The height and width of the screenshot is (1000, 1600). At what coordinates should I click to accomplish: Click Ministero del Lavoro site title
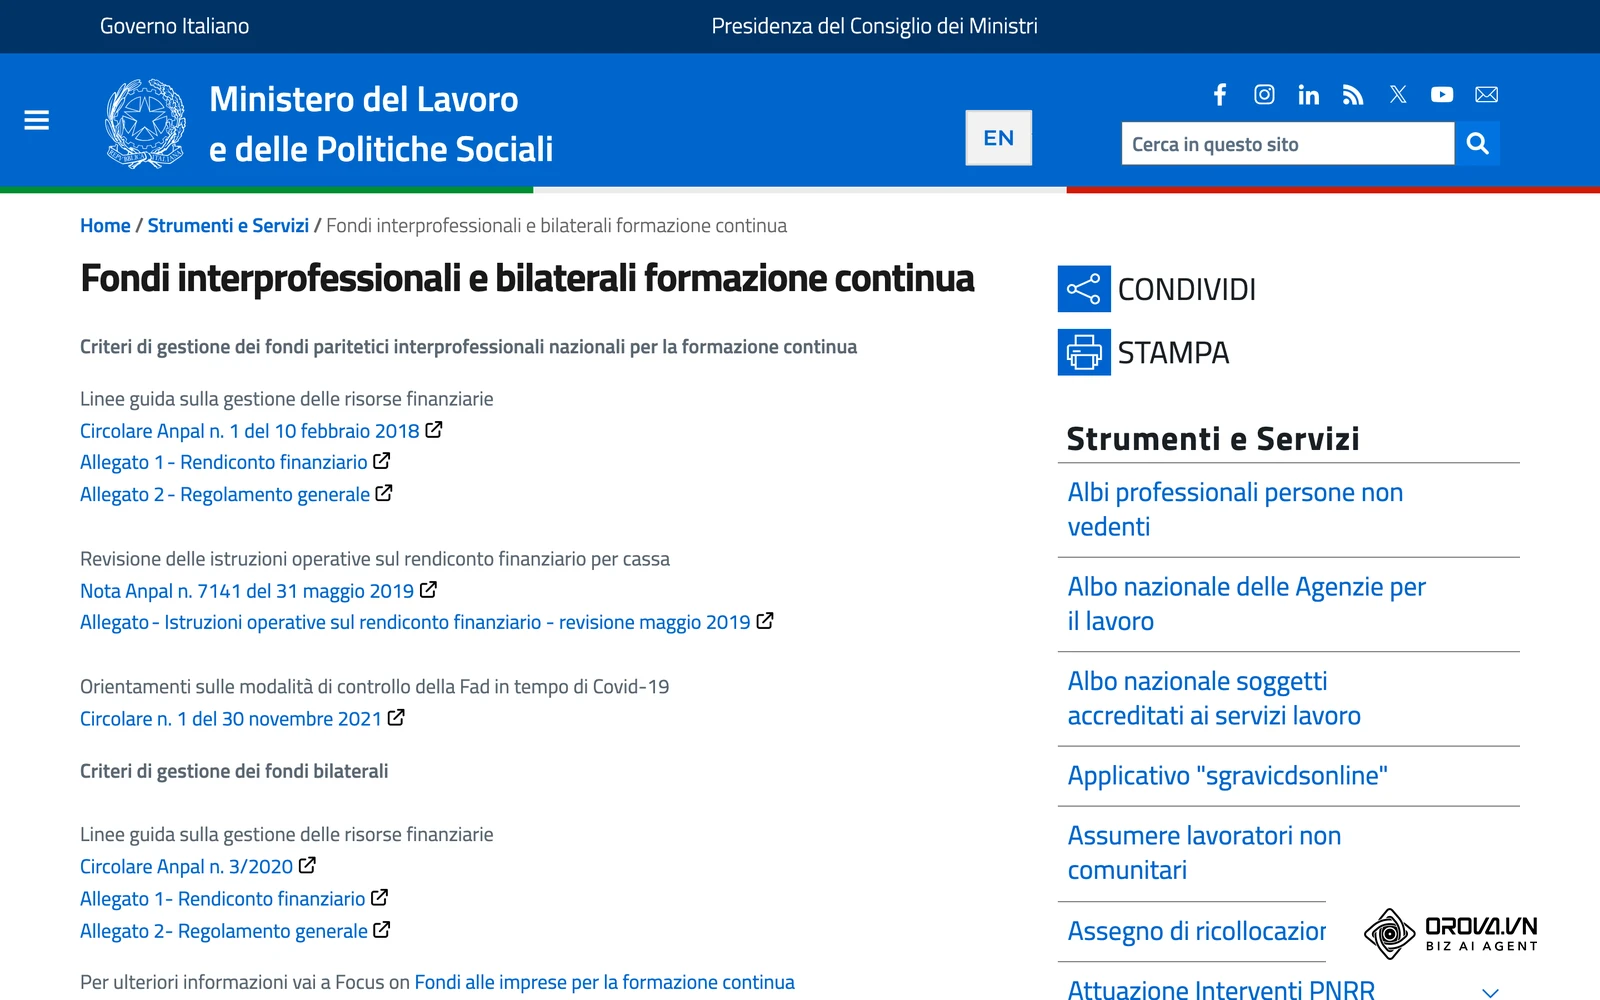pyautogui.click(x=380, y=124)
